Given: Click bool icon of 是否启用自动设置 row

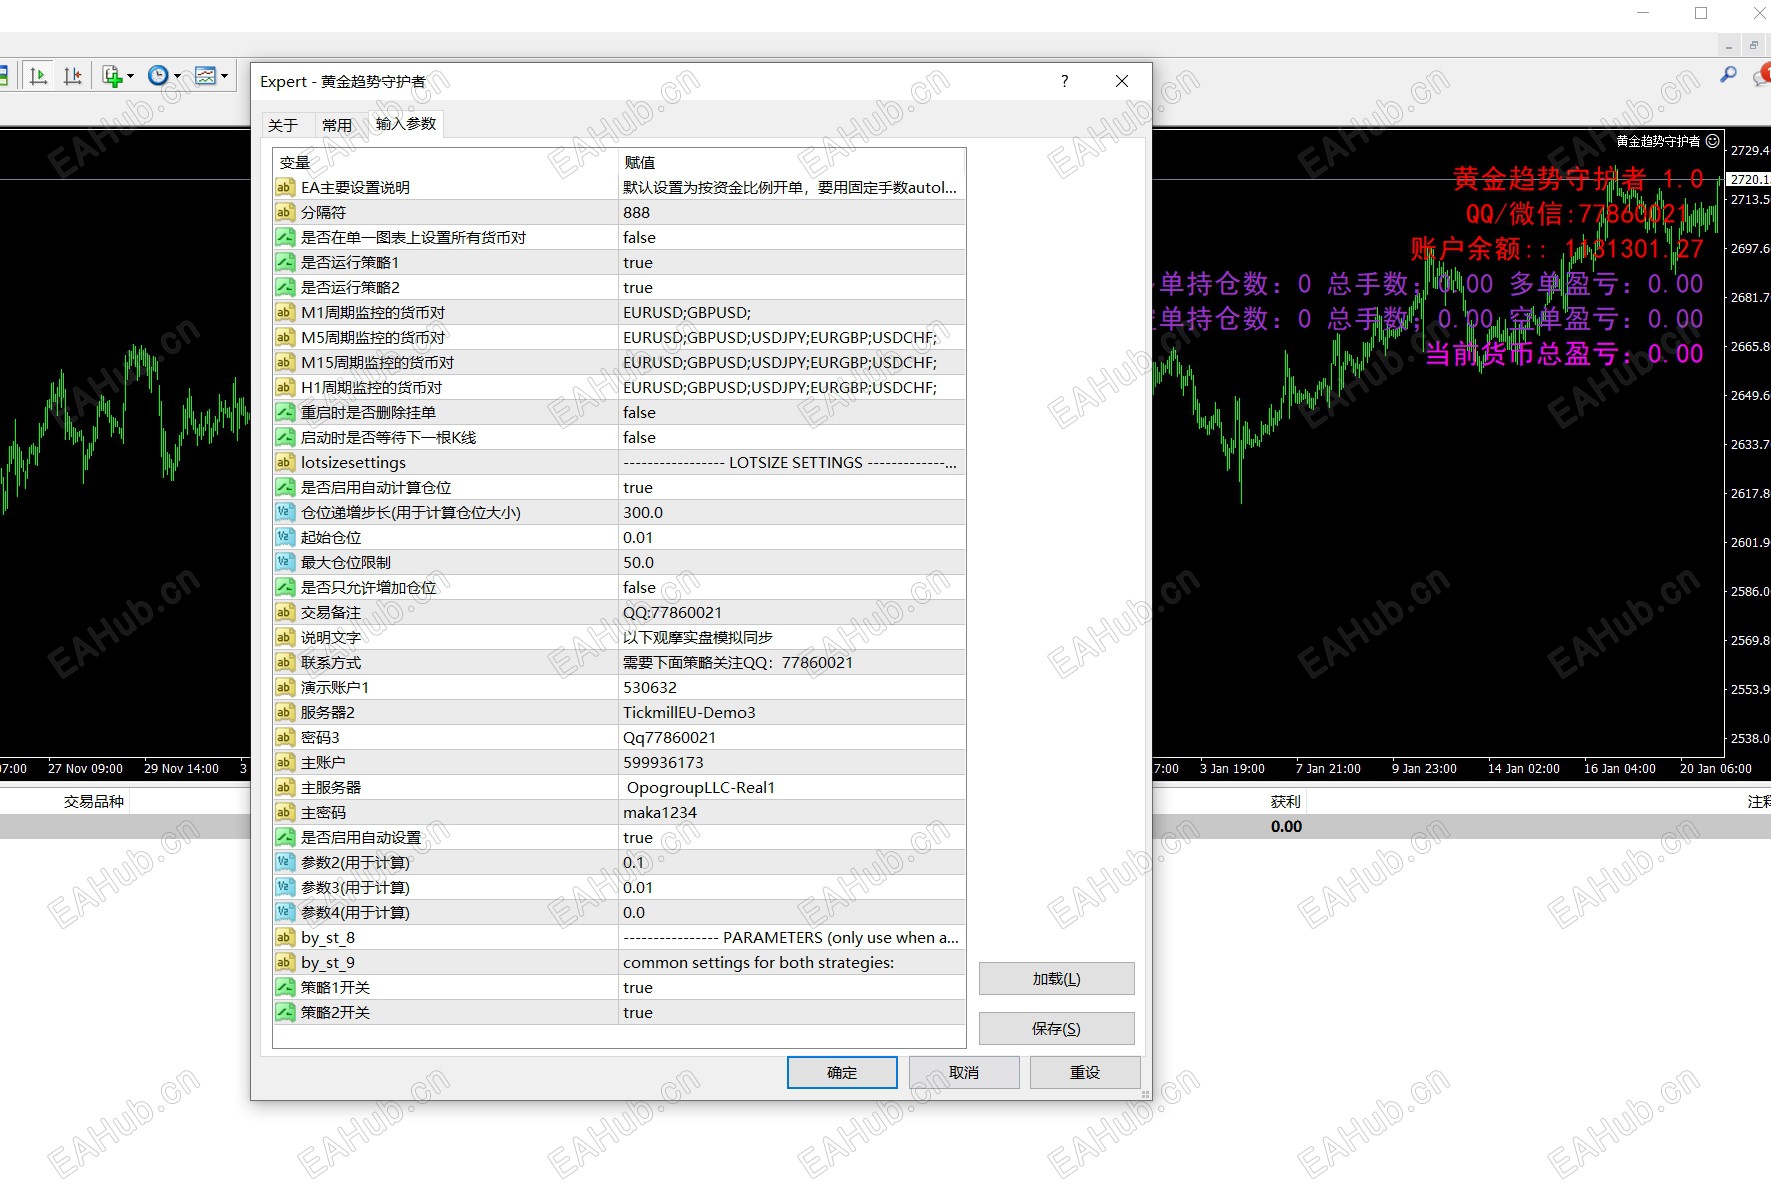Looking at the screenshot, I should pyautogui.click(x=285, y=837).
